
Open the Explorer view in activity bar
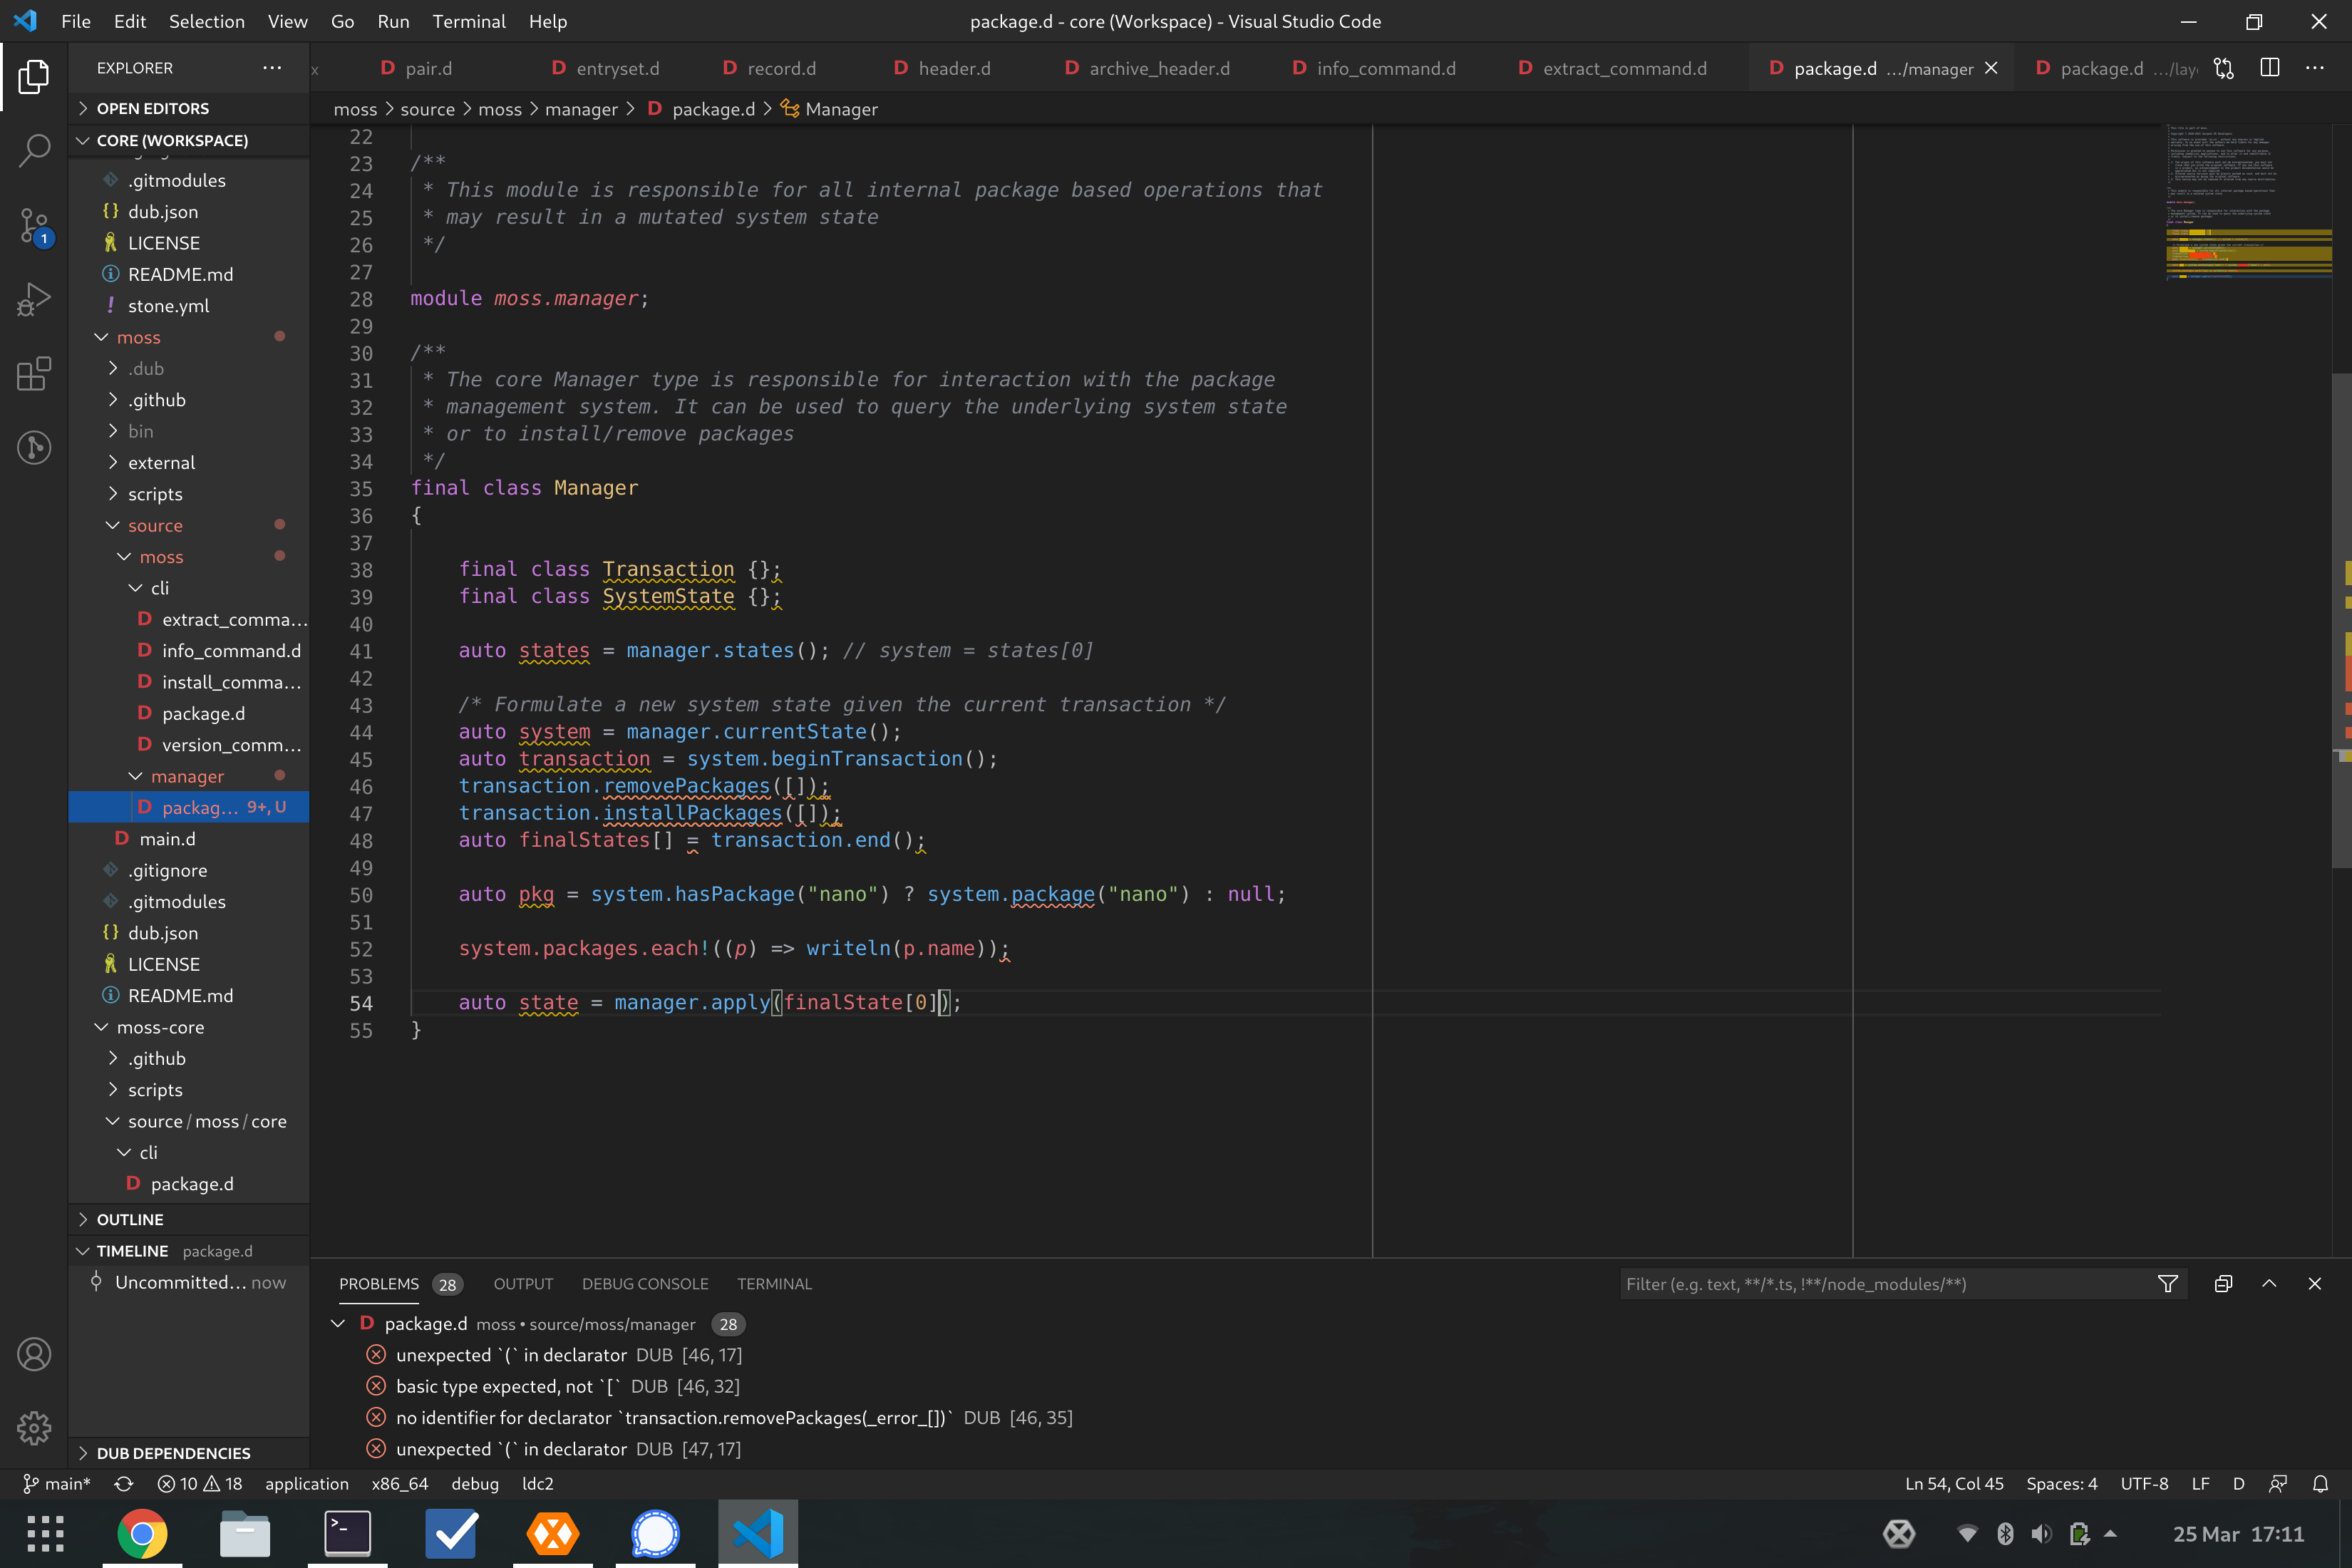[x=34, y=77]
